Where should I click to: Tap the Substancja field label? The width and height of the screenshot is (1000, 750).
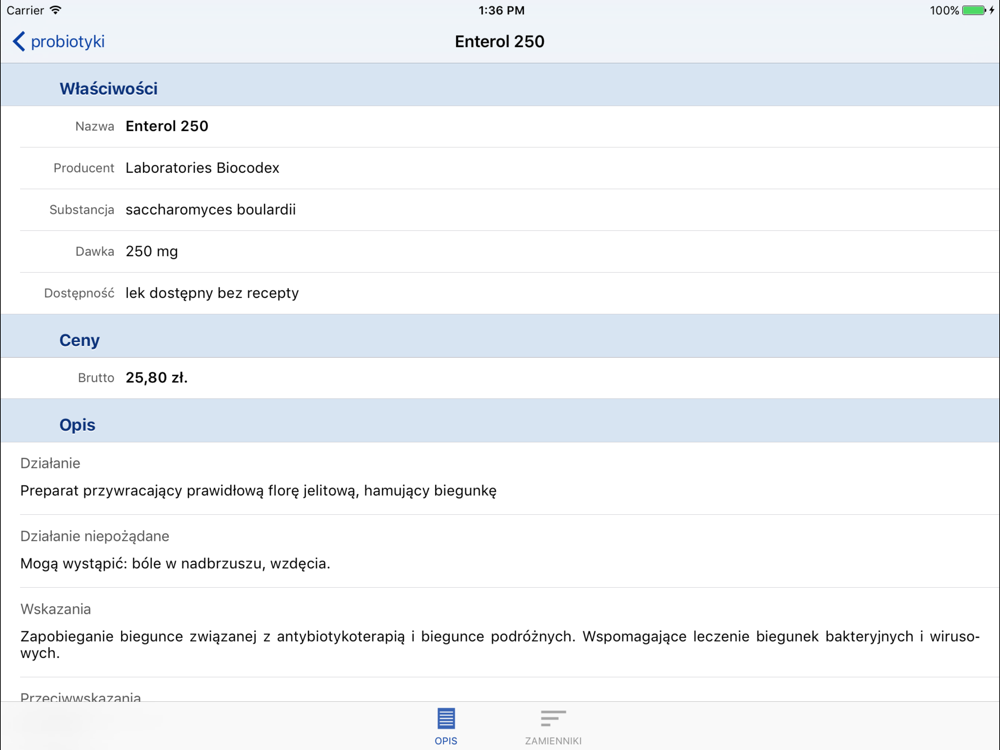coord(82,210)
